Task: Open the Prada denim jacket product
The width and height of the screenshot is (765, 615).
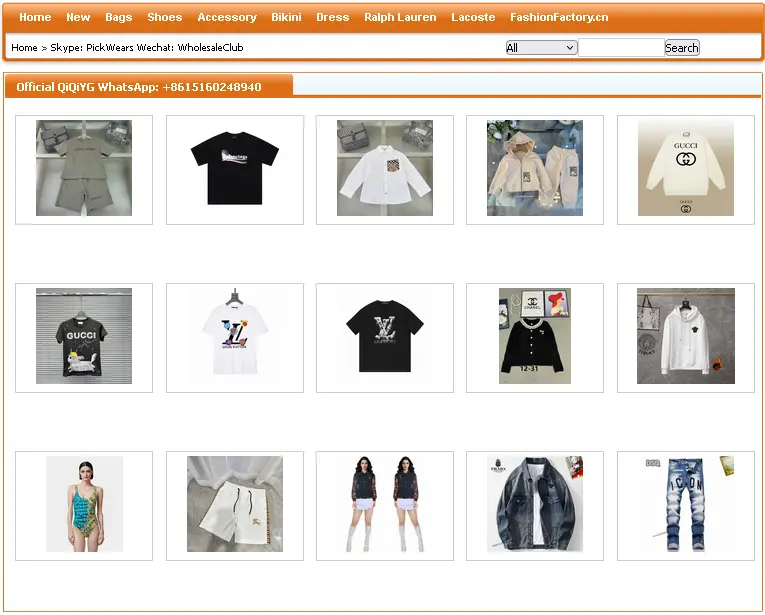Action: [535, 504]
